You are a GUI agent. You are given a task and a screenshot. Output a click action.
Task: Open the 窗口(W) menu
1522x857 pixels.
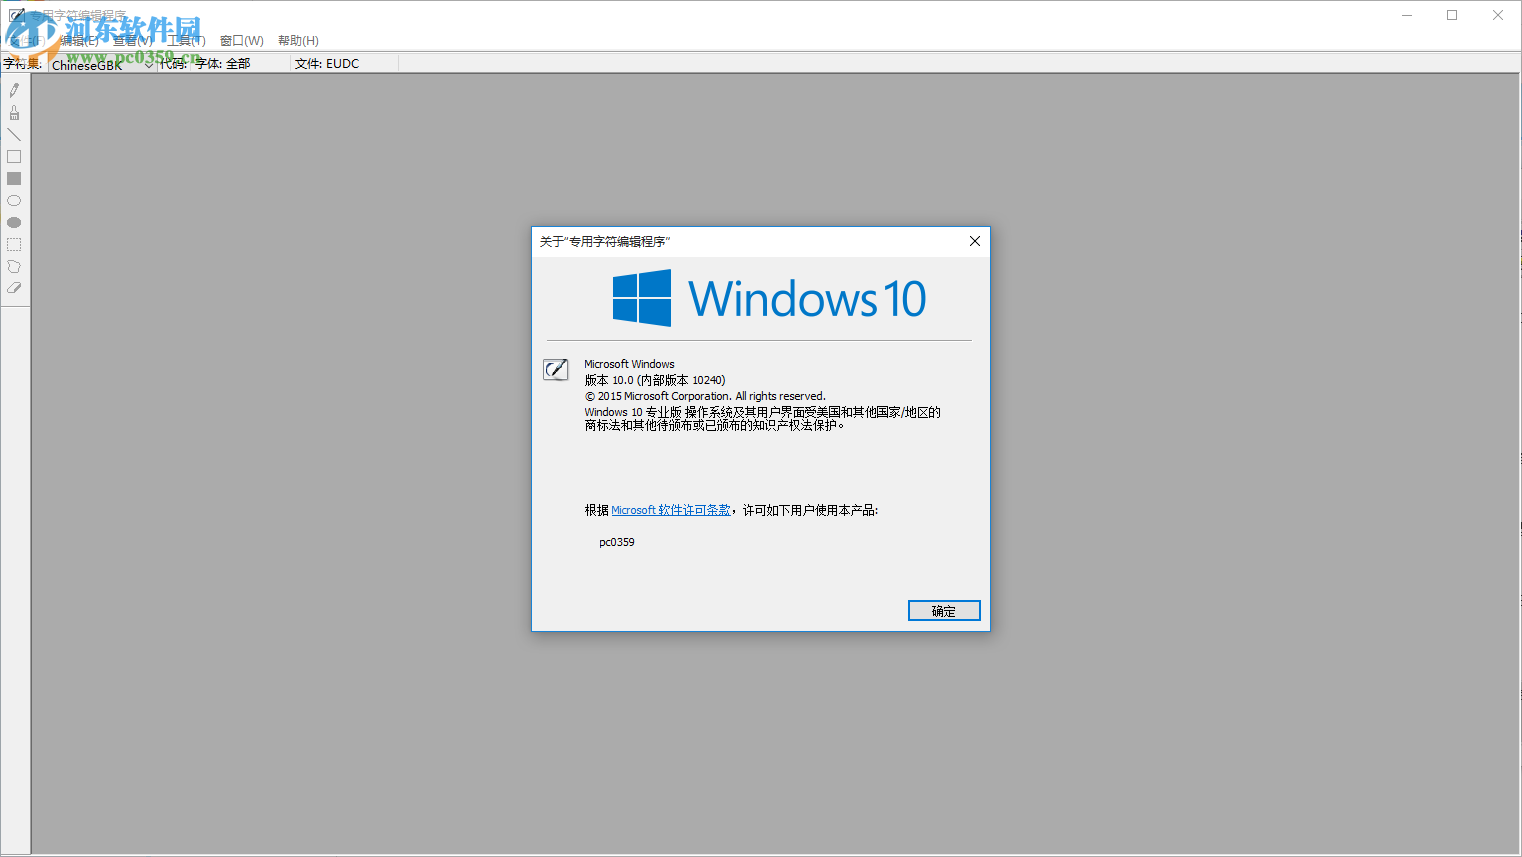click(242, 41)
